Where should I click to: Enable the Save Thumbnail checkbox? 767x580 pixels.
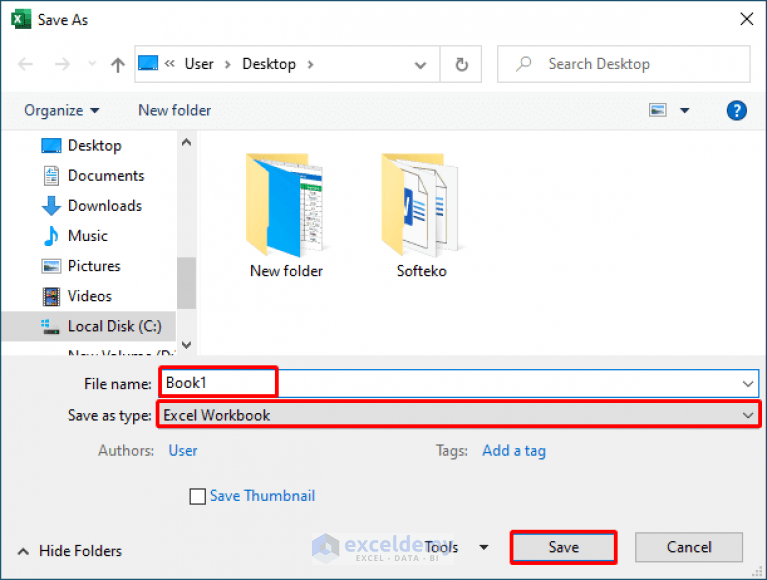[x=197, y=496]
